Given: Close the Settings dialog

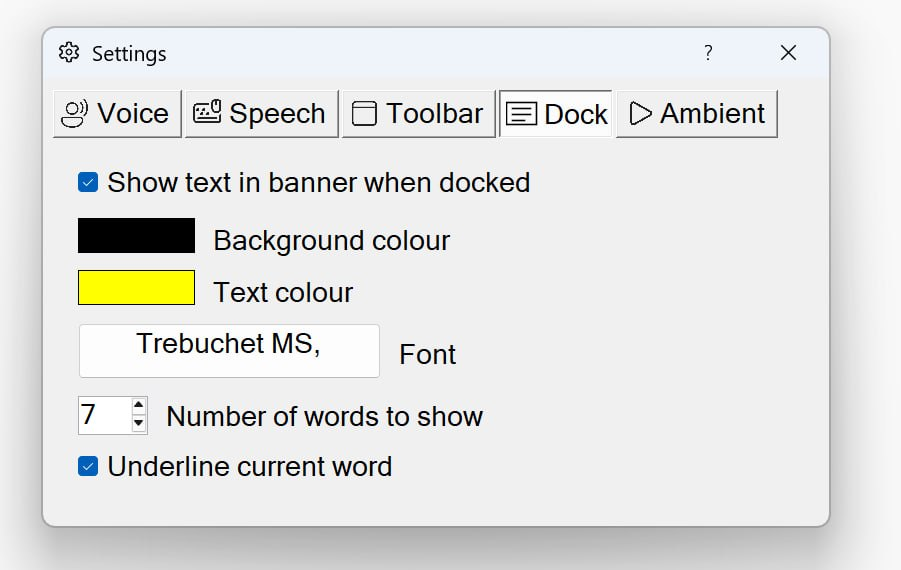Looking at the screenshot, I should 788,53.
